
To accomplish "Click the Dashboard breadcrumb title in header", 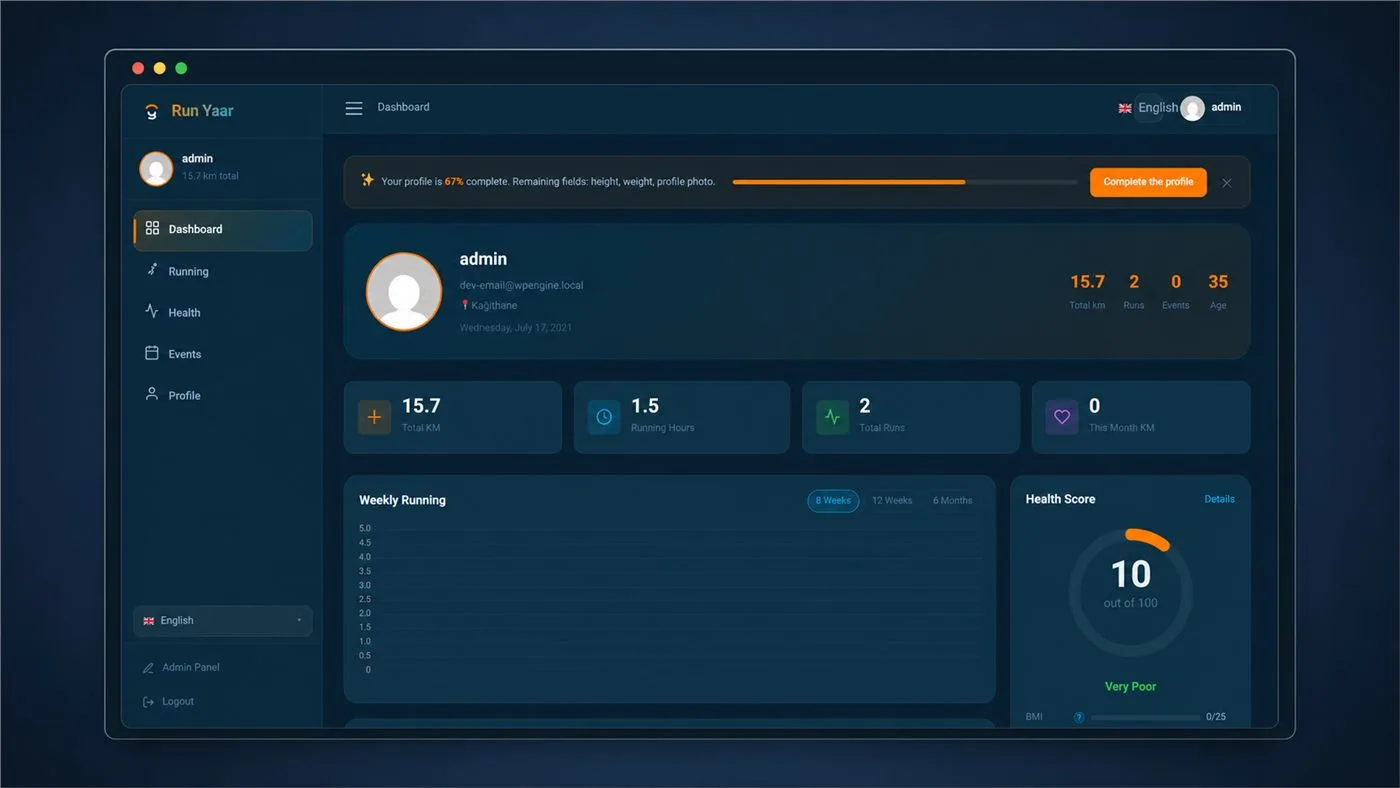I will [403, 107].
